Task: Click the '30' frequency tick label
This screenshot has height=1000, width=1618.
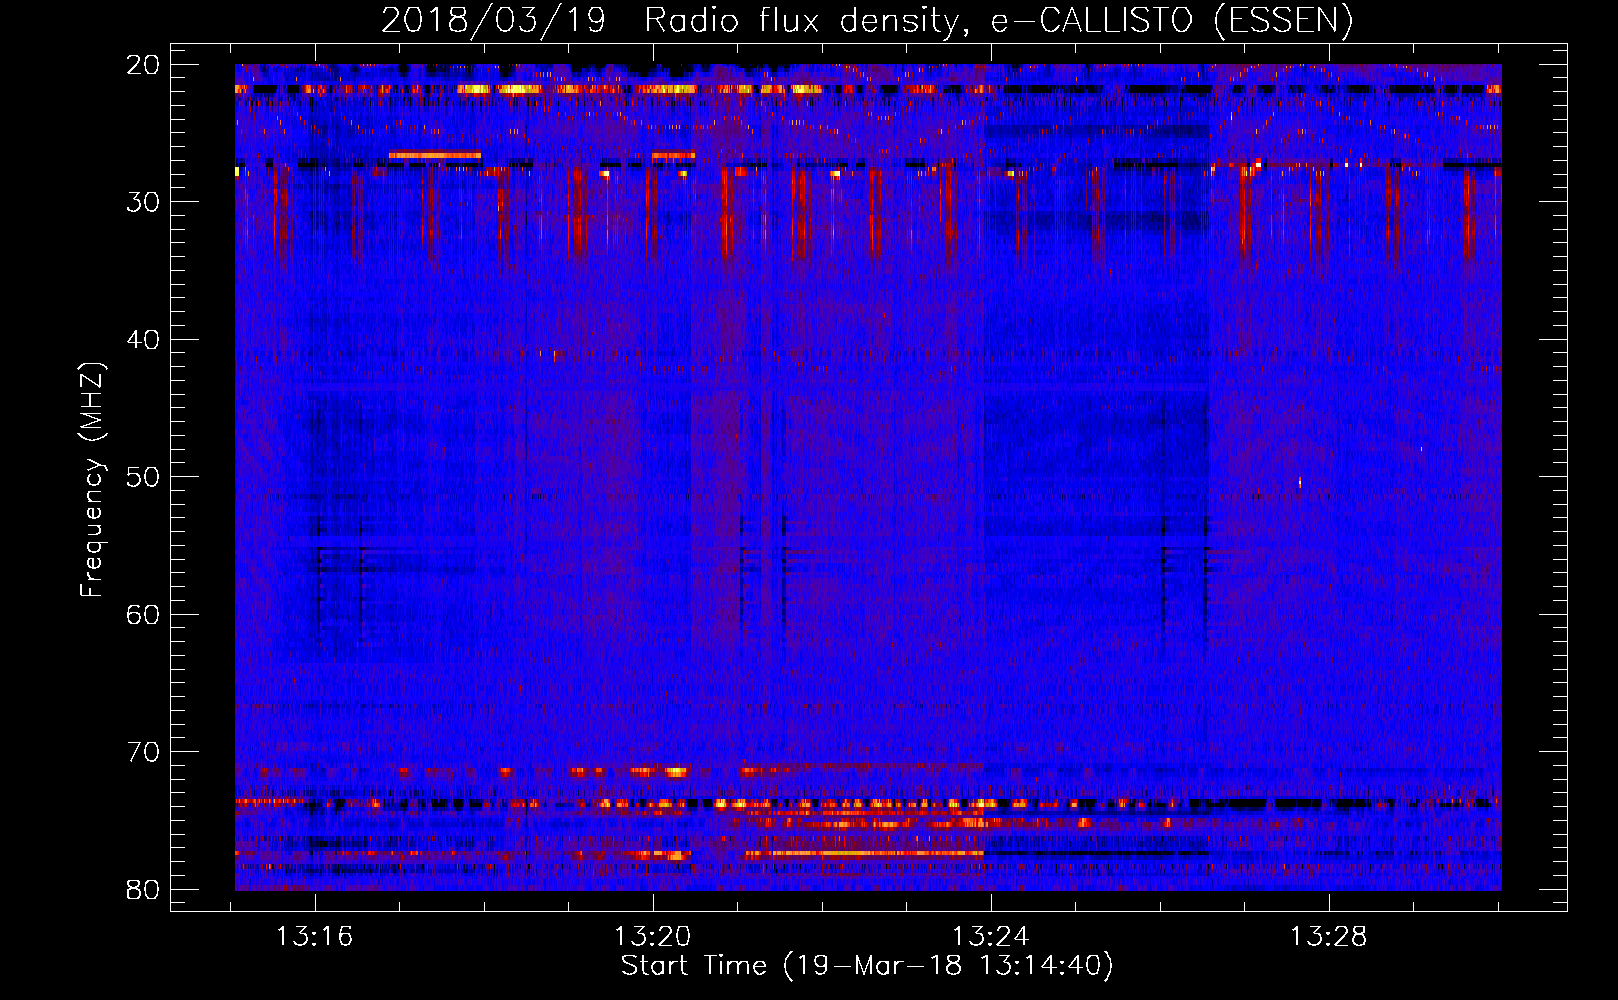Action: (x=144, y=202)
